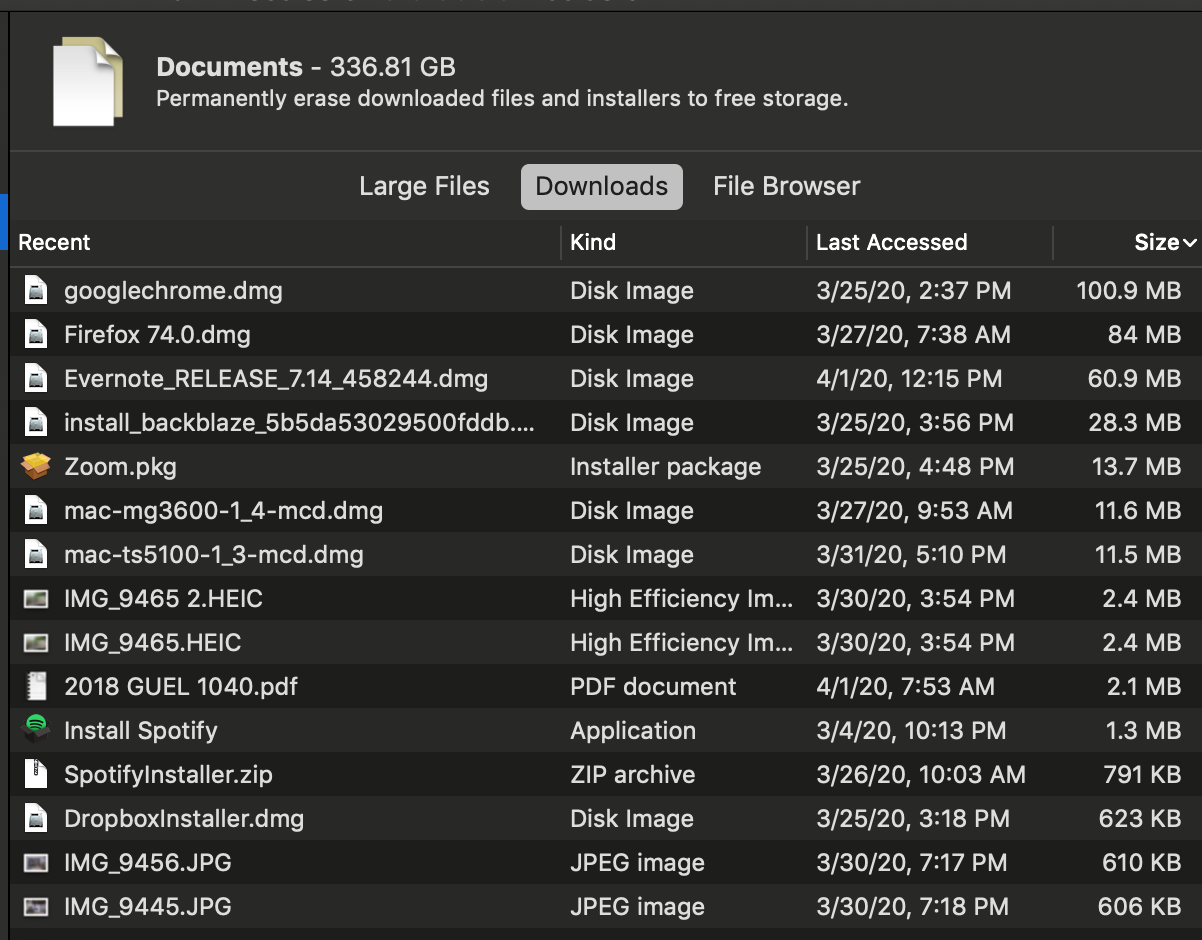Select the Zoom.pkg file name
The image size is (1202, 940).
[120, 467]
